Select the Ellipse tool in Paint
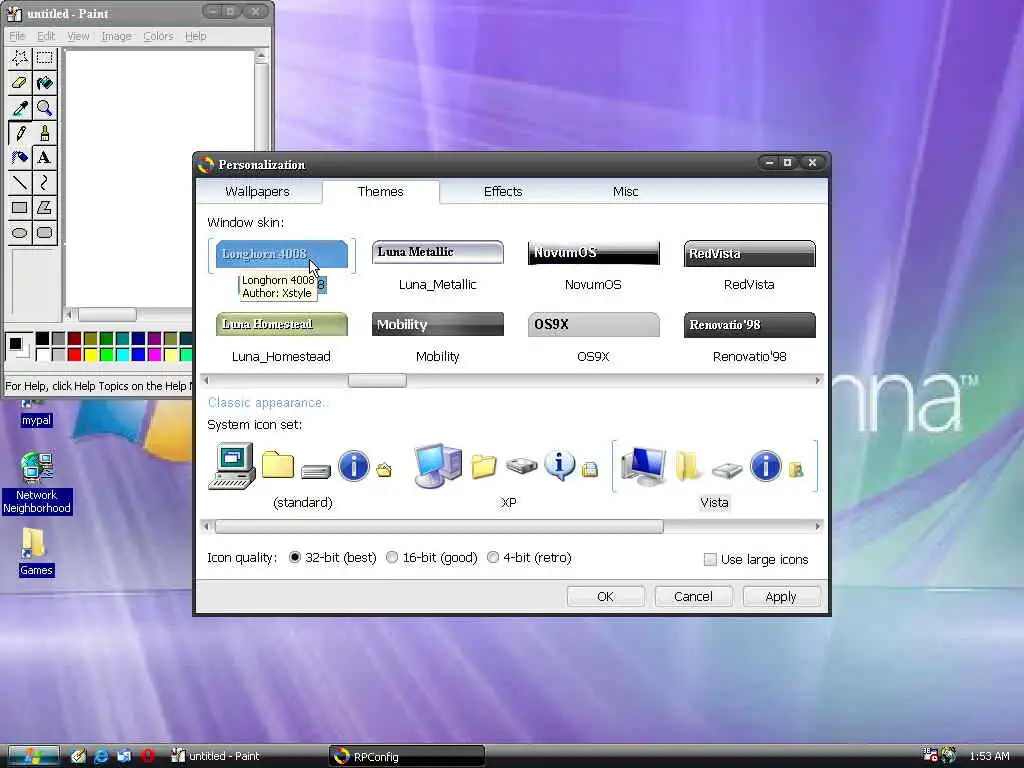1024x768 pixels. click(x=20, y=232)
